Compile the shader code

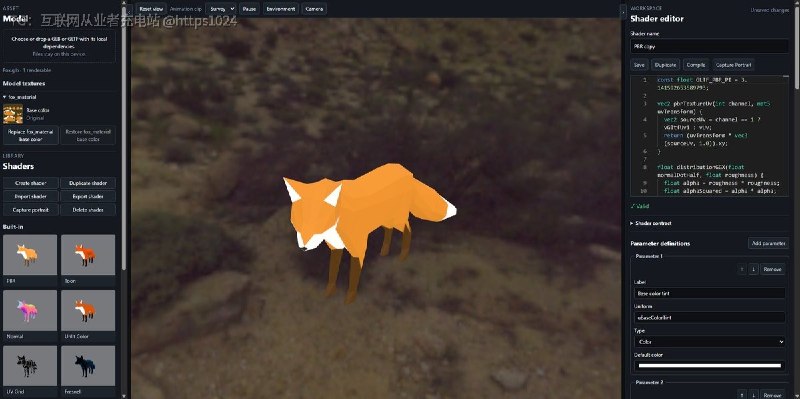[696, 65]
